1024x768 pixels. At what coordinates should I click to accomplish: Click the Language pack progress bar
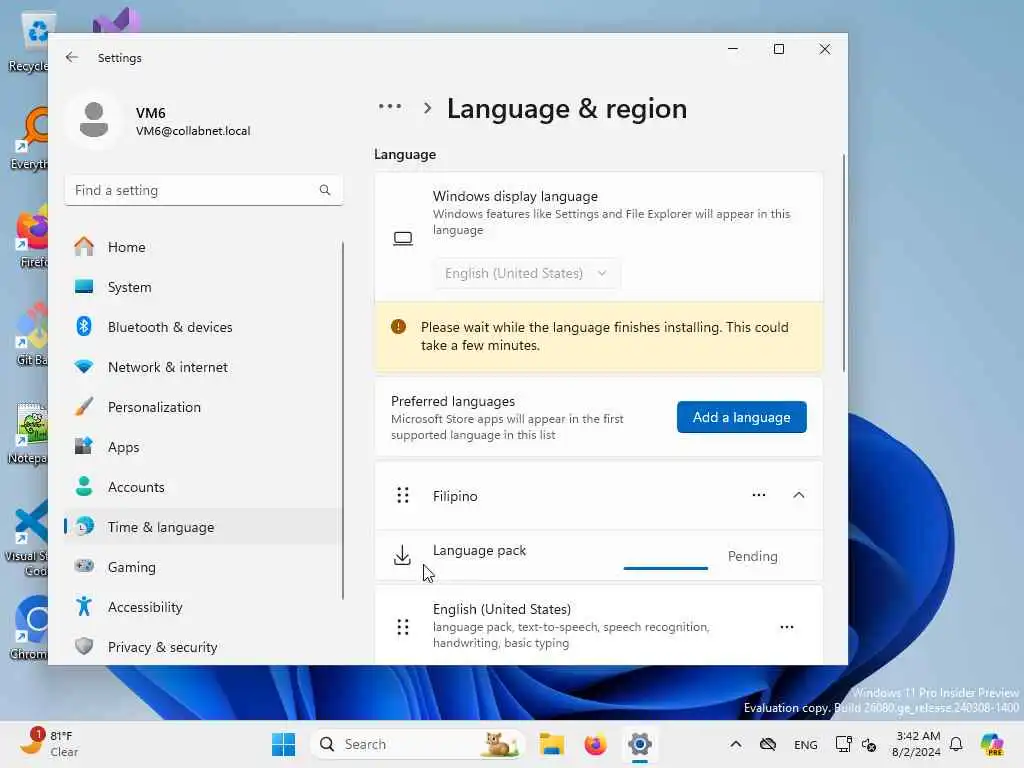click(x=665, y=568)
